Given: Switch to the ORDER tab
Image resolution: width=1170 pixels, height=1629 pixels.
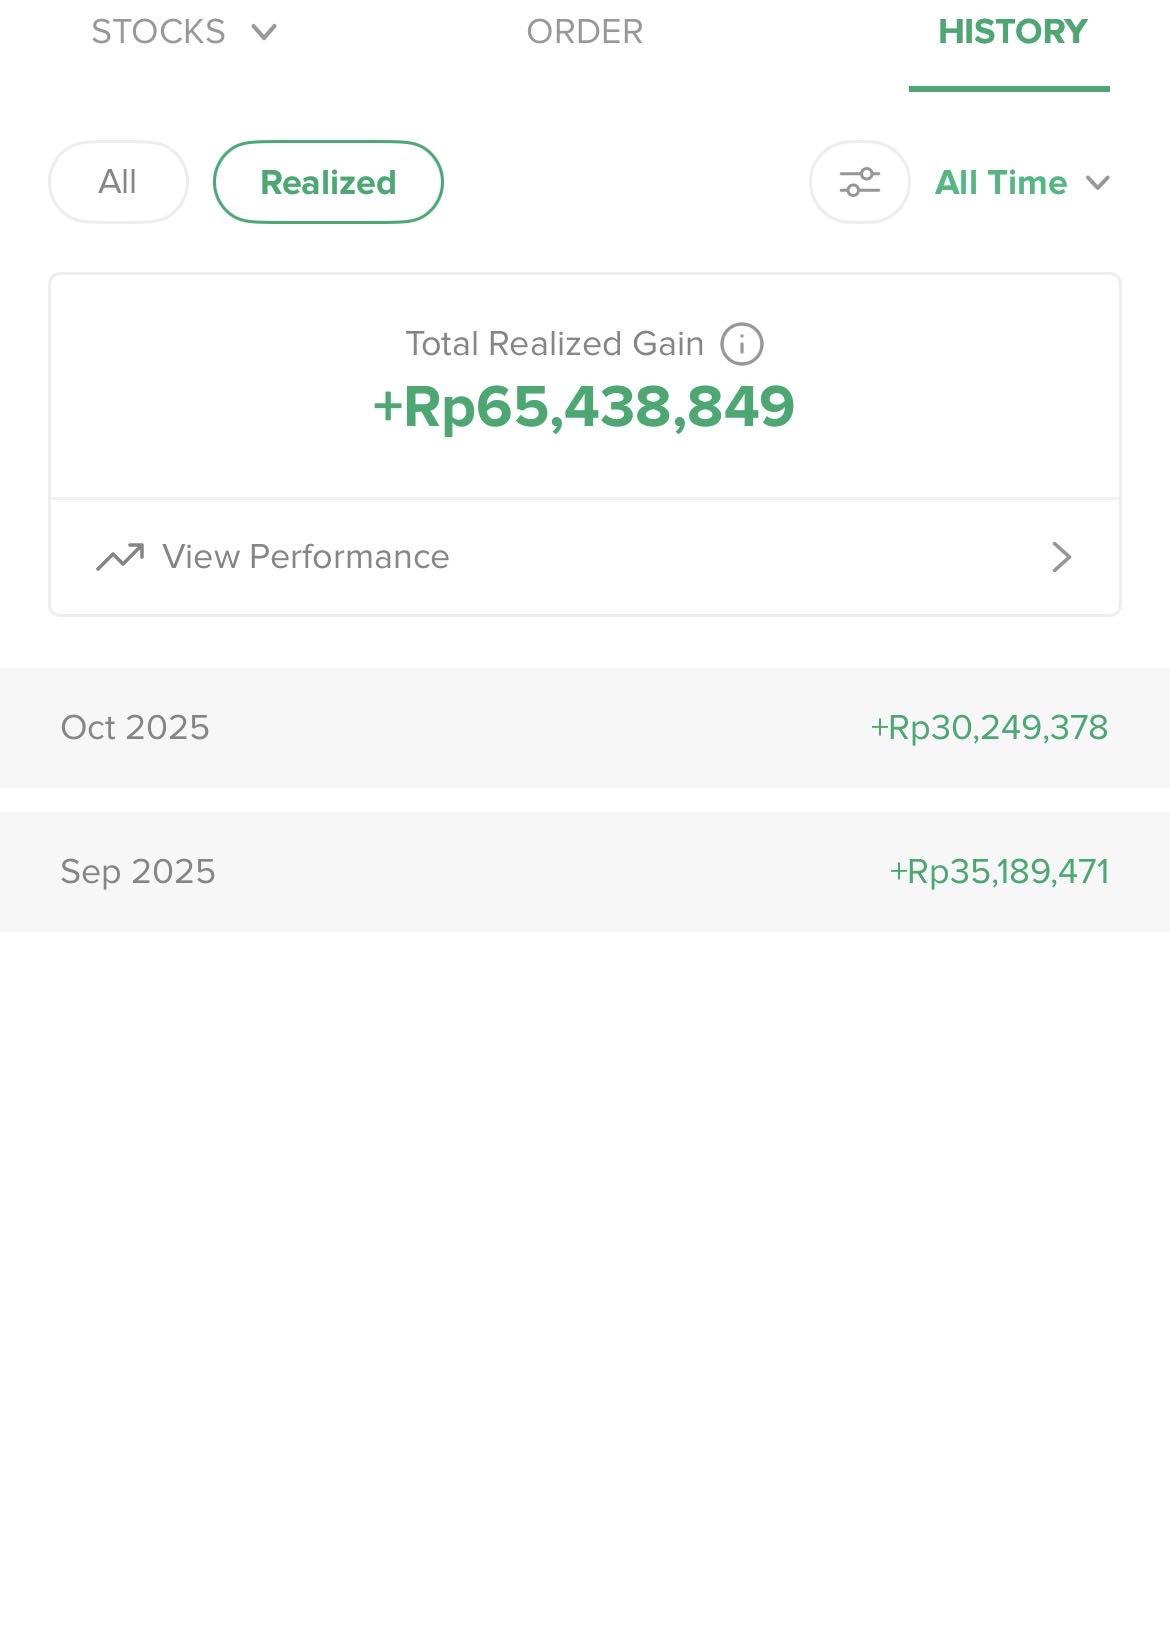Looking at the screenshot, I should pyautogui.click(x=585, y=32).
